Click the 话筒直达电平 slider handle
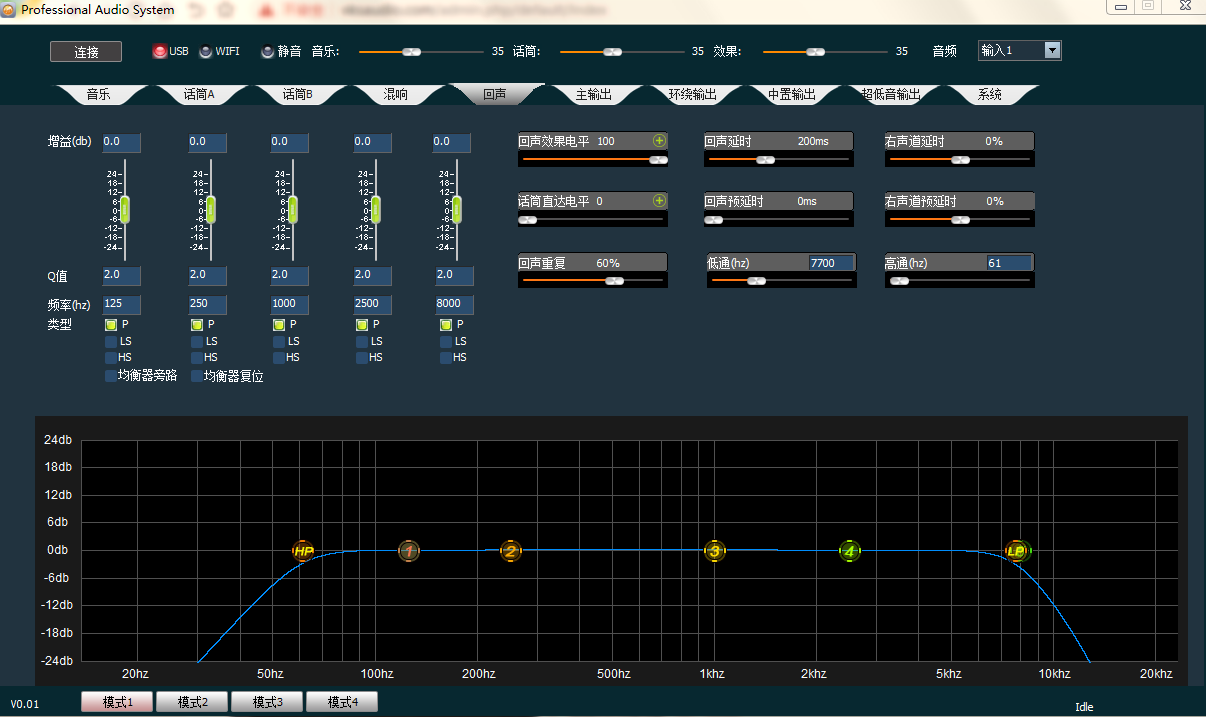Viewport: 1206px width, 717px height. [x=528, y=219]
